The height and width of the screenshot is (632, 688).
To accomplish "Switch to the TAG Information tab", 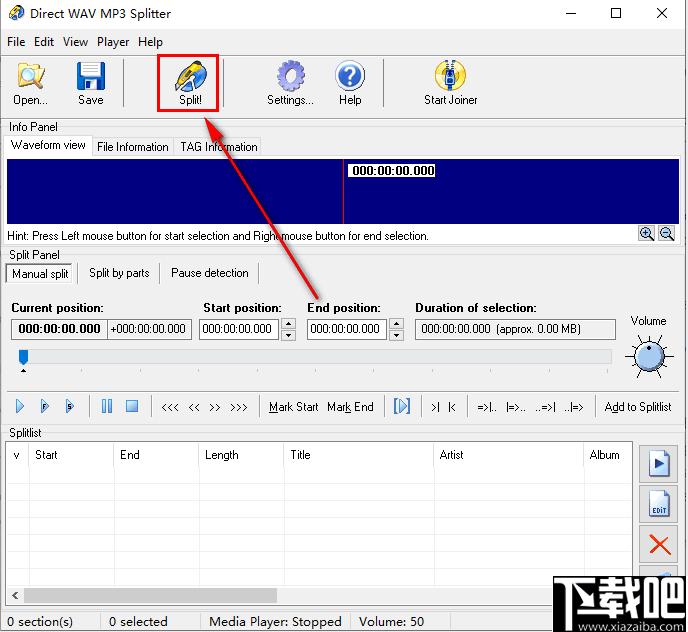I will pos(219,147).
